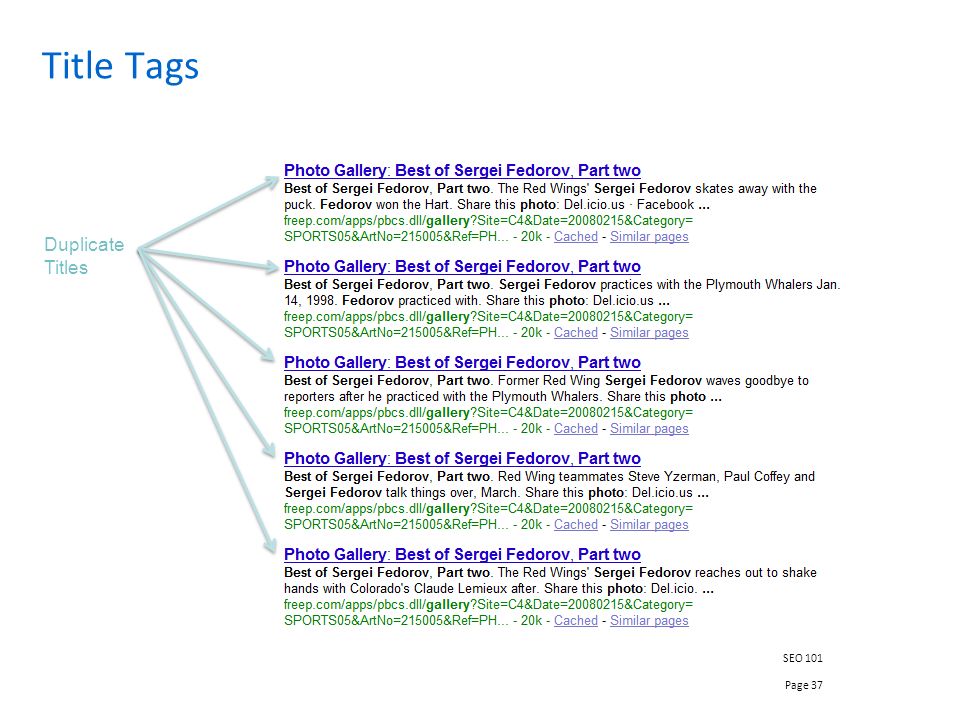Open the fifth Photo Gallery result title
Viewport: 960px width, 720px height.
(x=462, y=555)
